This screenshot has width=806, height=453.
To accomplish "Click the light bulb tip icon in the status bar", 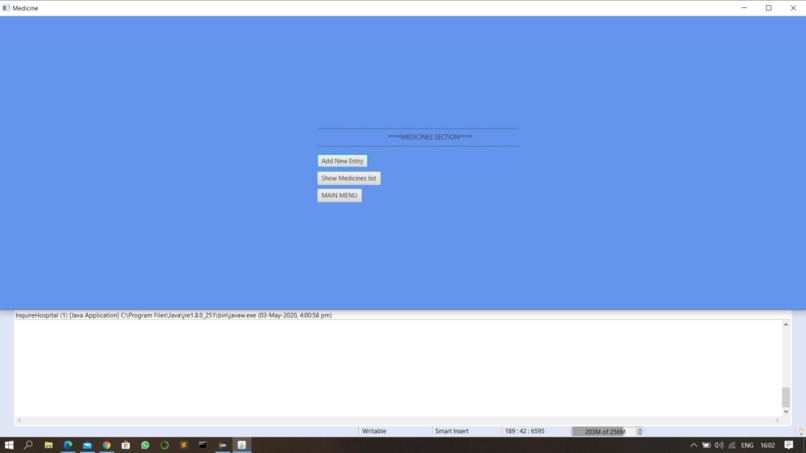I will pyautogui.click(x=800, y=432).
